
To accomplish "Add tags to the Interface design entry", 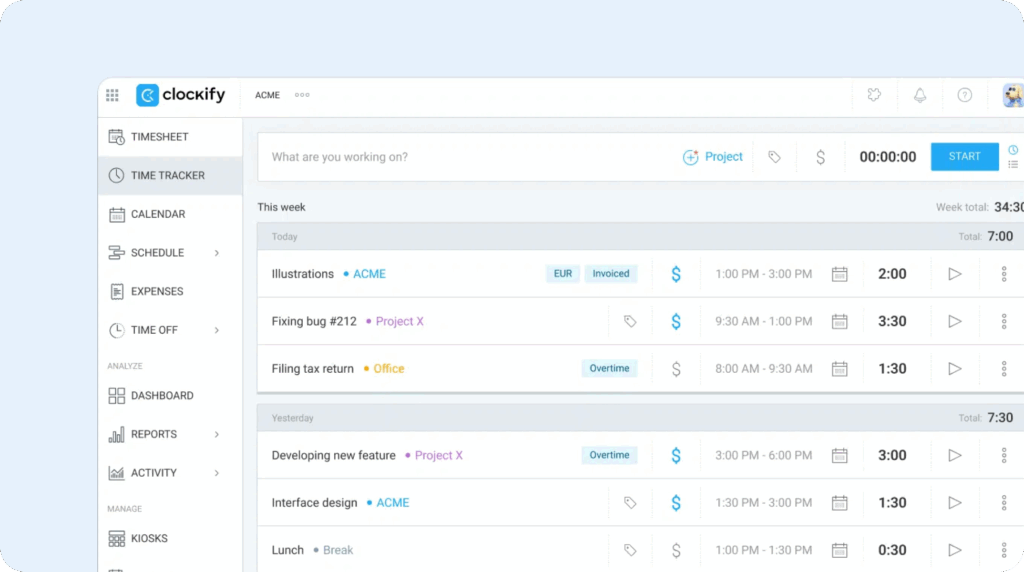I will click(x=630, y=503).
